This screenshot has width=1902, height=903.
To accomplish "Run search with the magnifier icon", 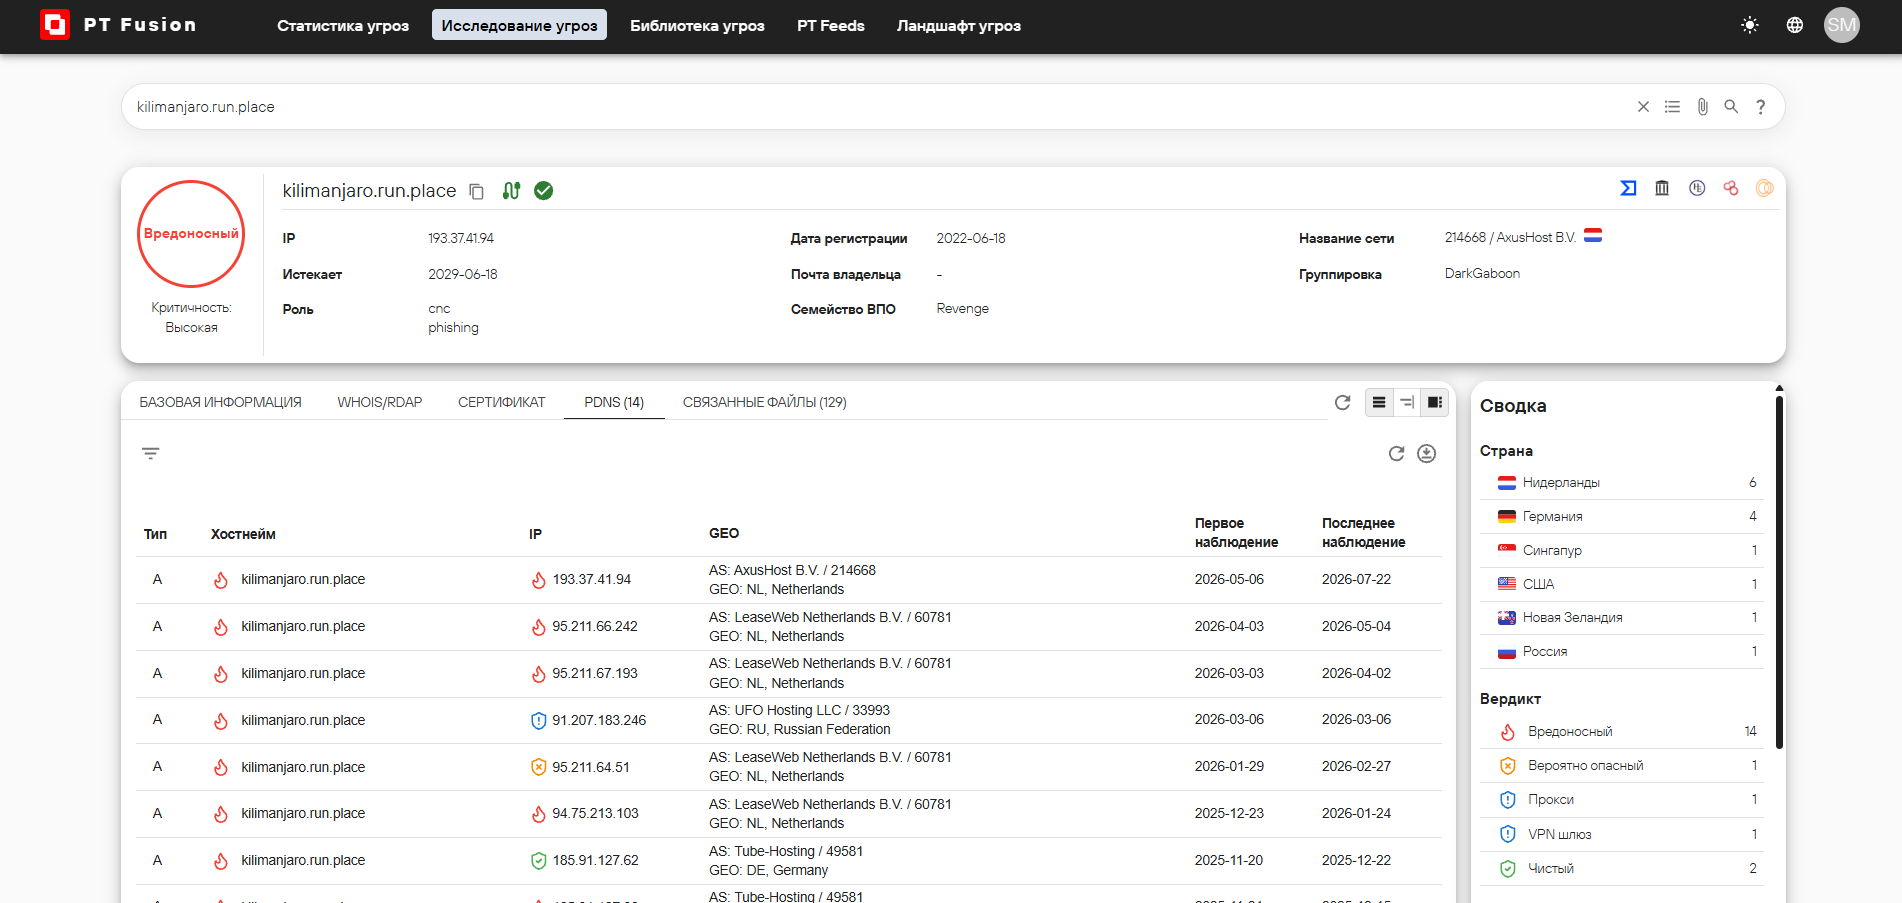I will point(1731,106).
